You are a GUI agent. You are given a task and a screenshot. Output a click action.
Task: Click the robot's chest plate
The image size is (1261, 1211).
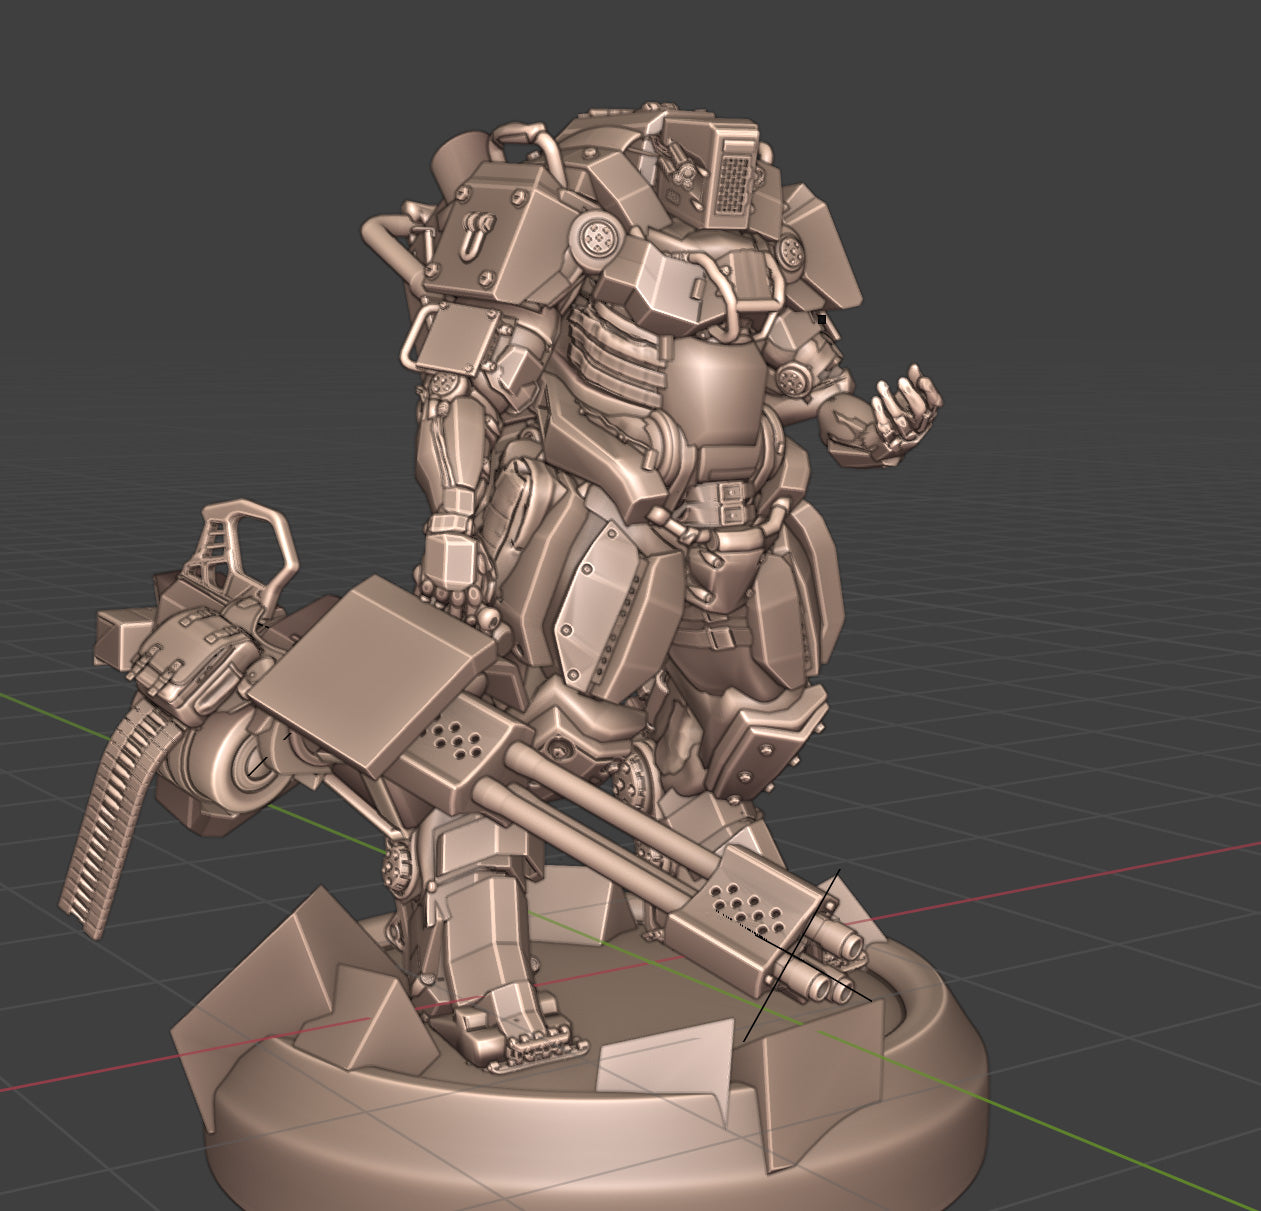(718, 392)
